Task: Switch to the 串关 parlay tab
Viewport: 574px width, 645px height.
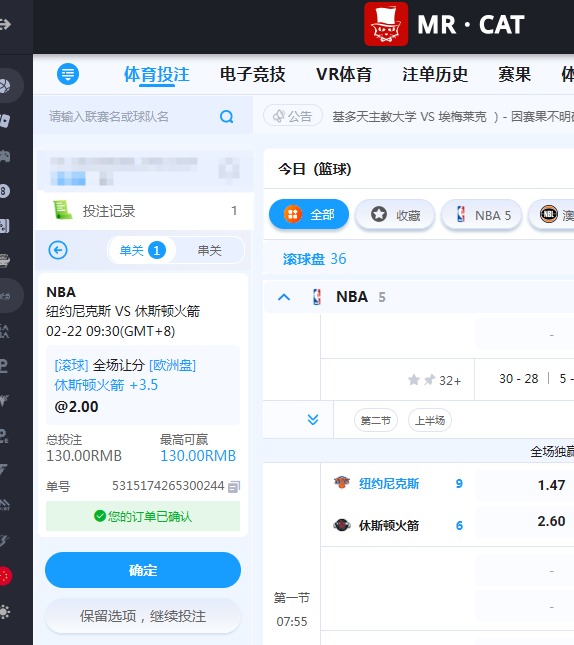Action: pyautogui.click(x=209, y=250)
